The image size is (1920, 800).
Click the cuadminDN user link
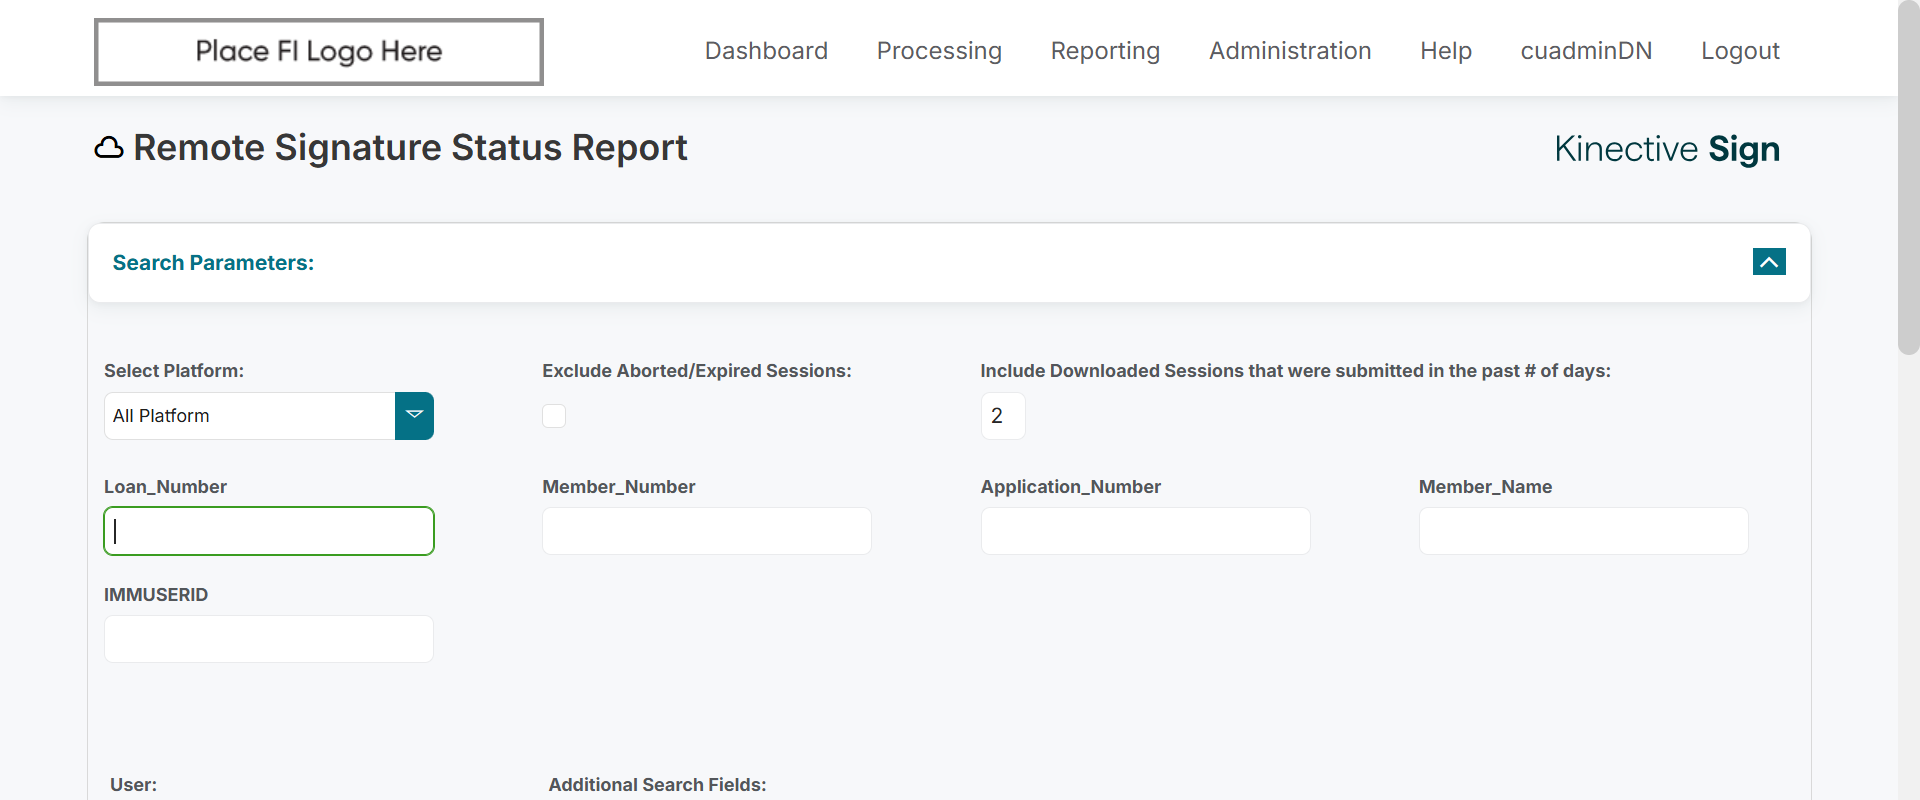coord(1586,51)
